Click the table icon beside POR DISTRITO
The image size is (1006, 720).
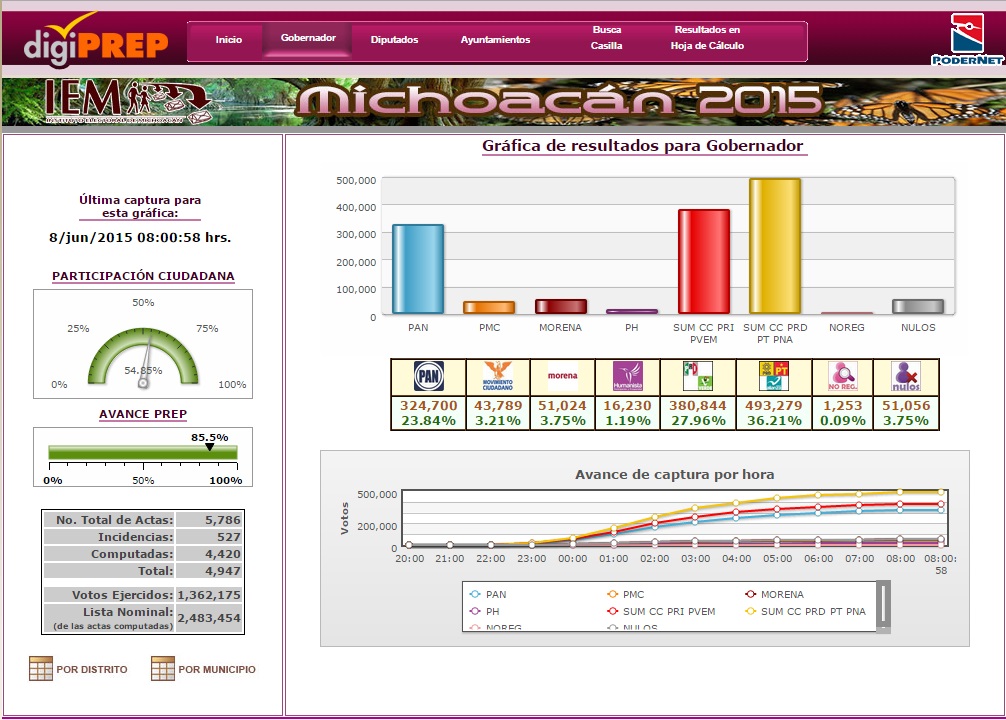pyautogui.click(x=40, y=669)
